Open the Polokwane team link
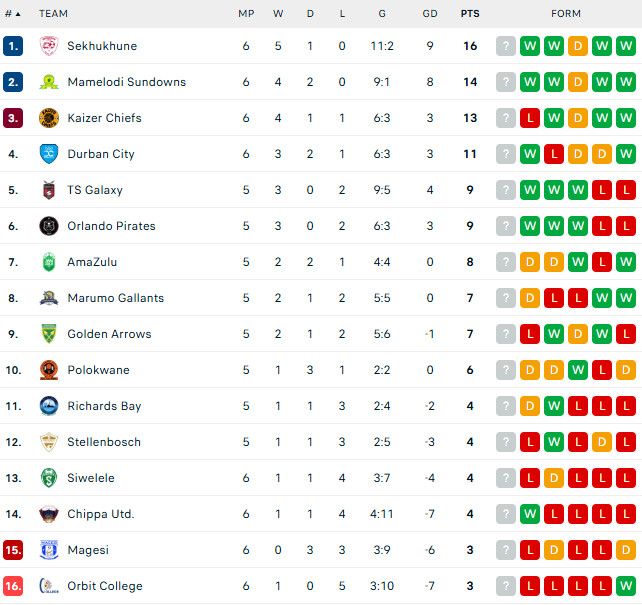 98,370
